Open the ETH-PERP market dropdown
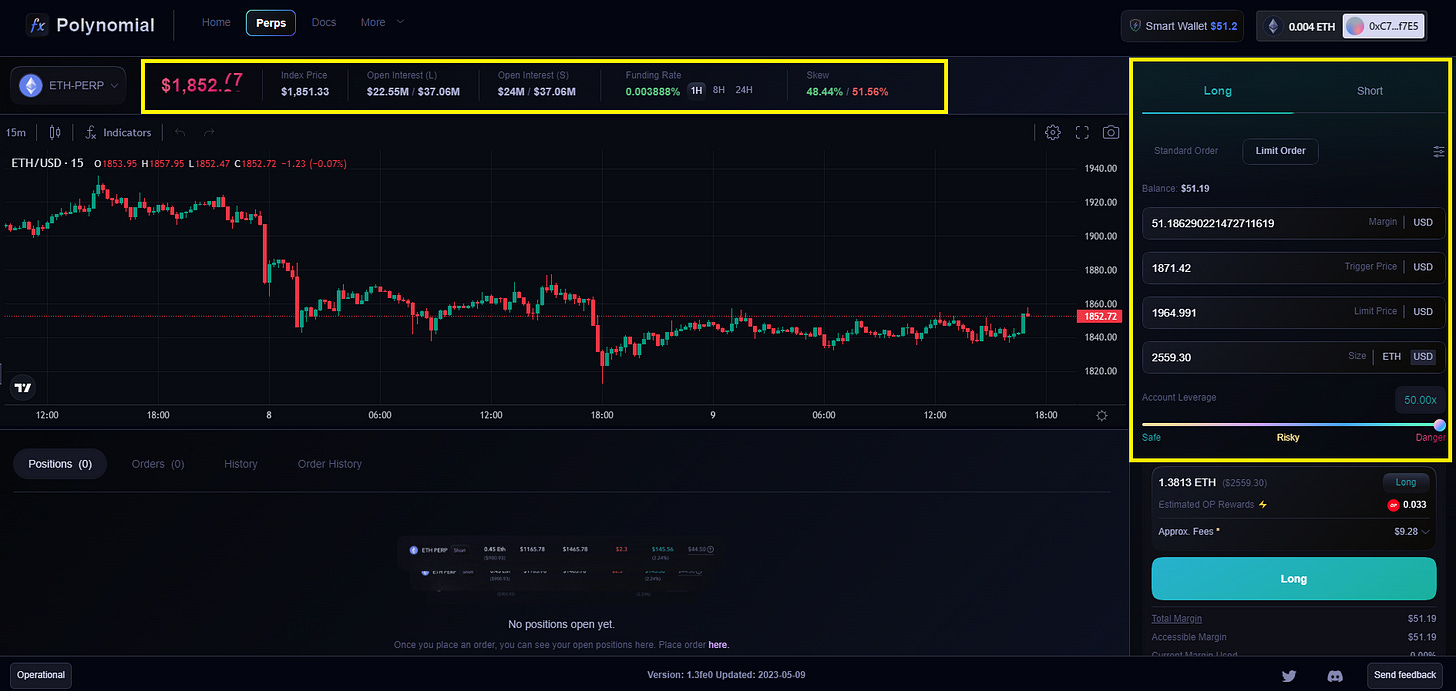Screen dimensions: 1456x691 [68, 86]
